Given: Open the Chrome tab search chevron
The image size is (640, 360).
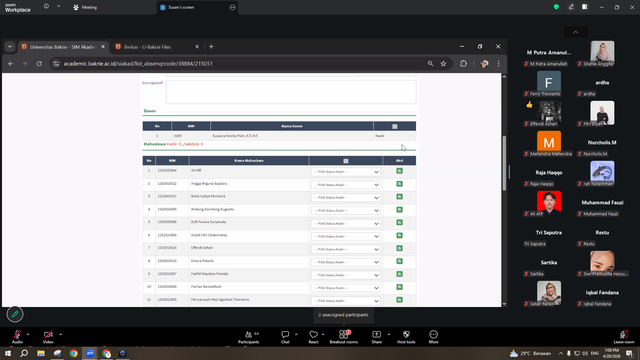Looking at the screenshot, I should pyautogui.click(x=10, y=47).
